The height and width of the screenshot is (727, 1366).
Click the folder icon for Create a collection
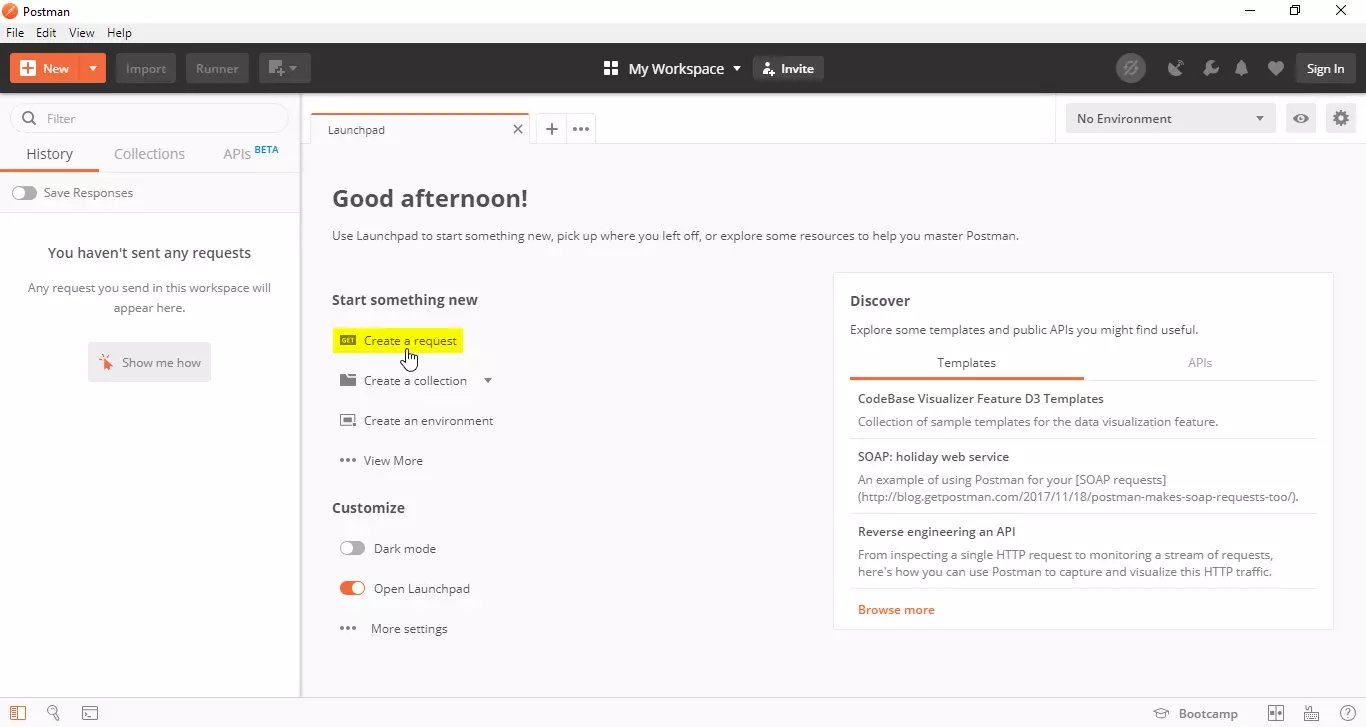tap(348, 380)
